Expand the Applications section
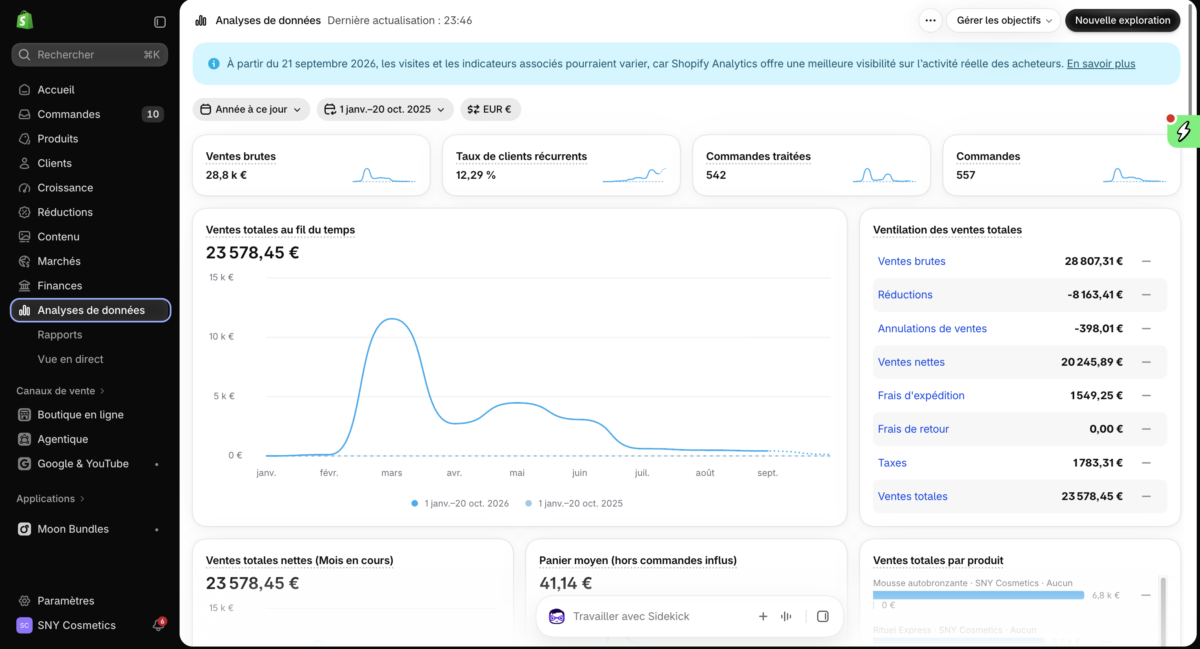The height and width of the screenshot is (649, 1200). pyautogui.click(x=50, y=499)
